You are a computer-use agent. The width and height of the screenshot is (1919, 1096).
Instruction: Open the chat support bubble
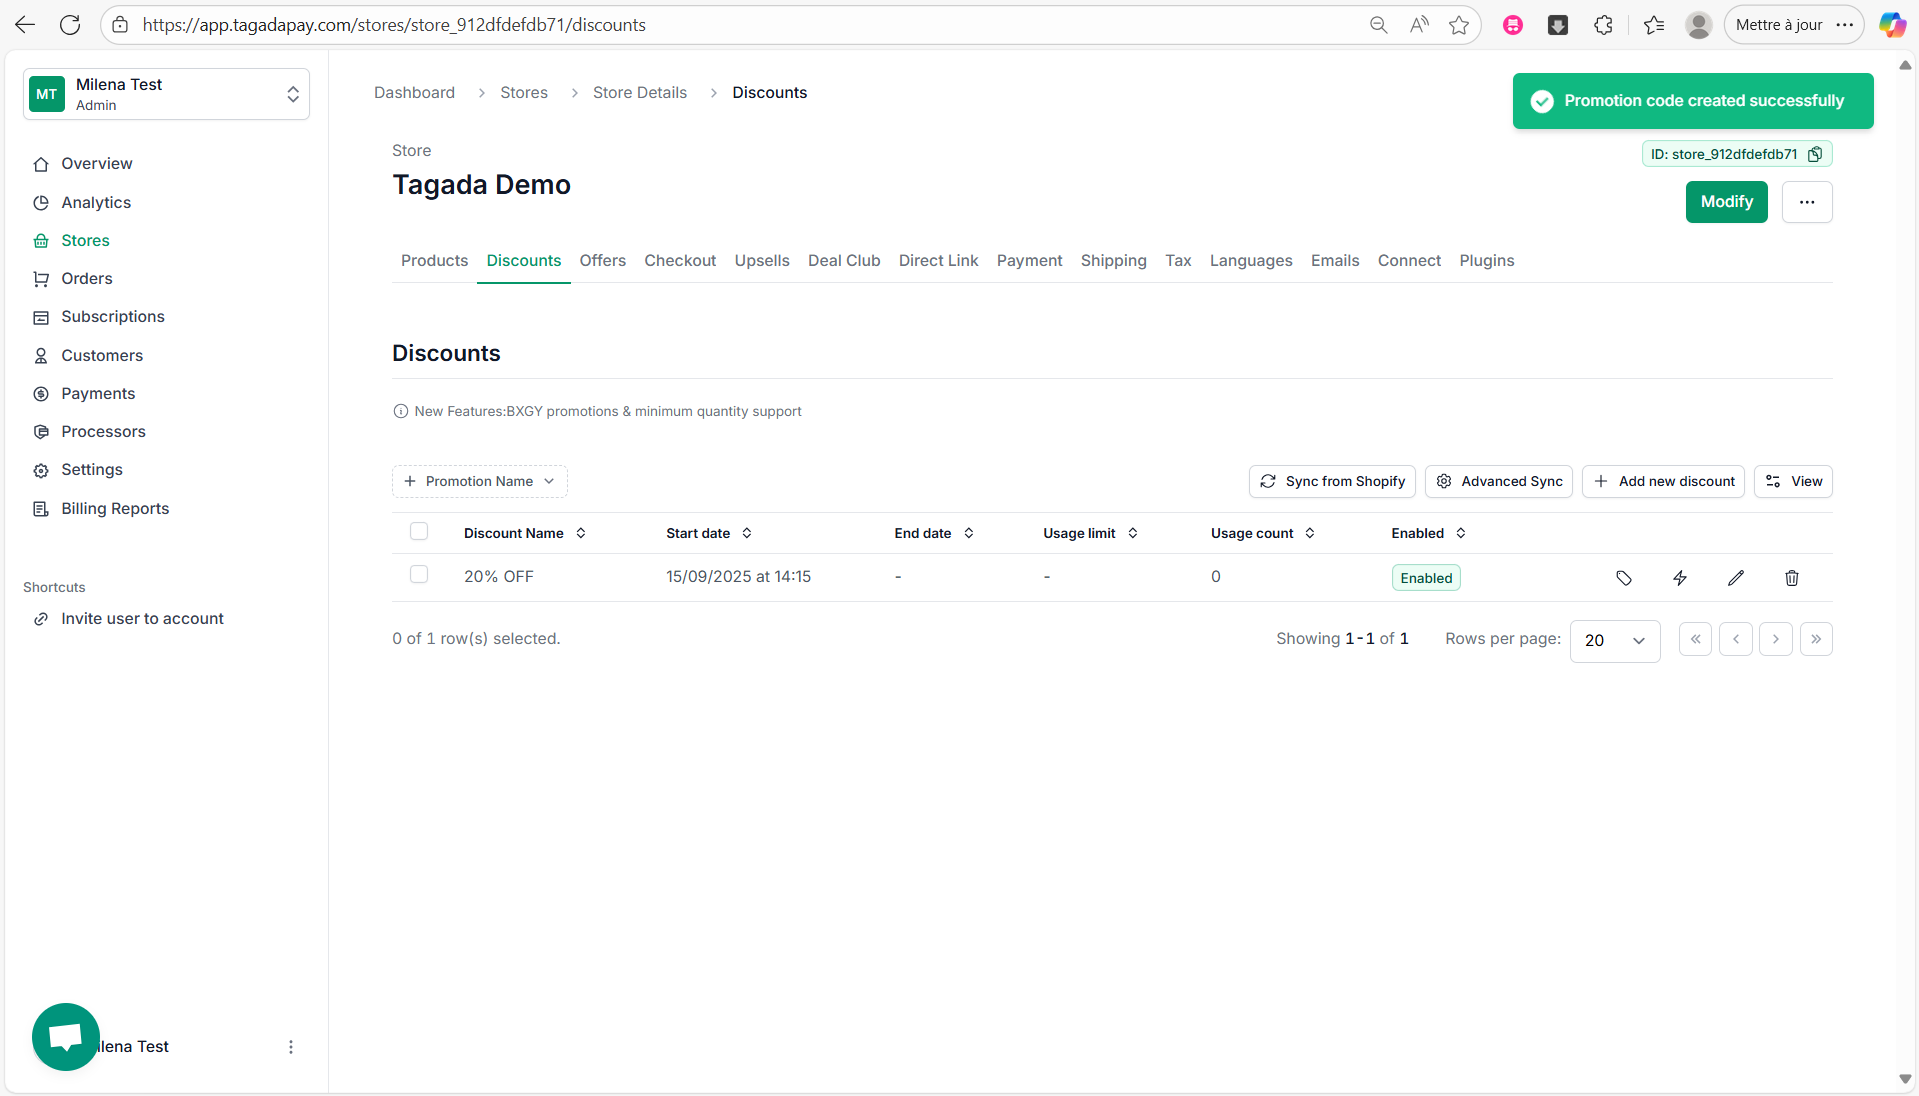[x=66, y=1036]
